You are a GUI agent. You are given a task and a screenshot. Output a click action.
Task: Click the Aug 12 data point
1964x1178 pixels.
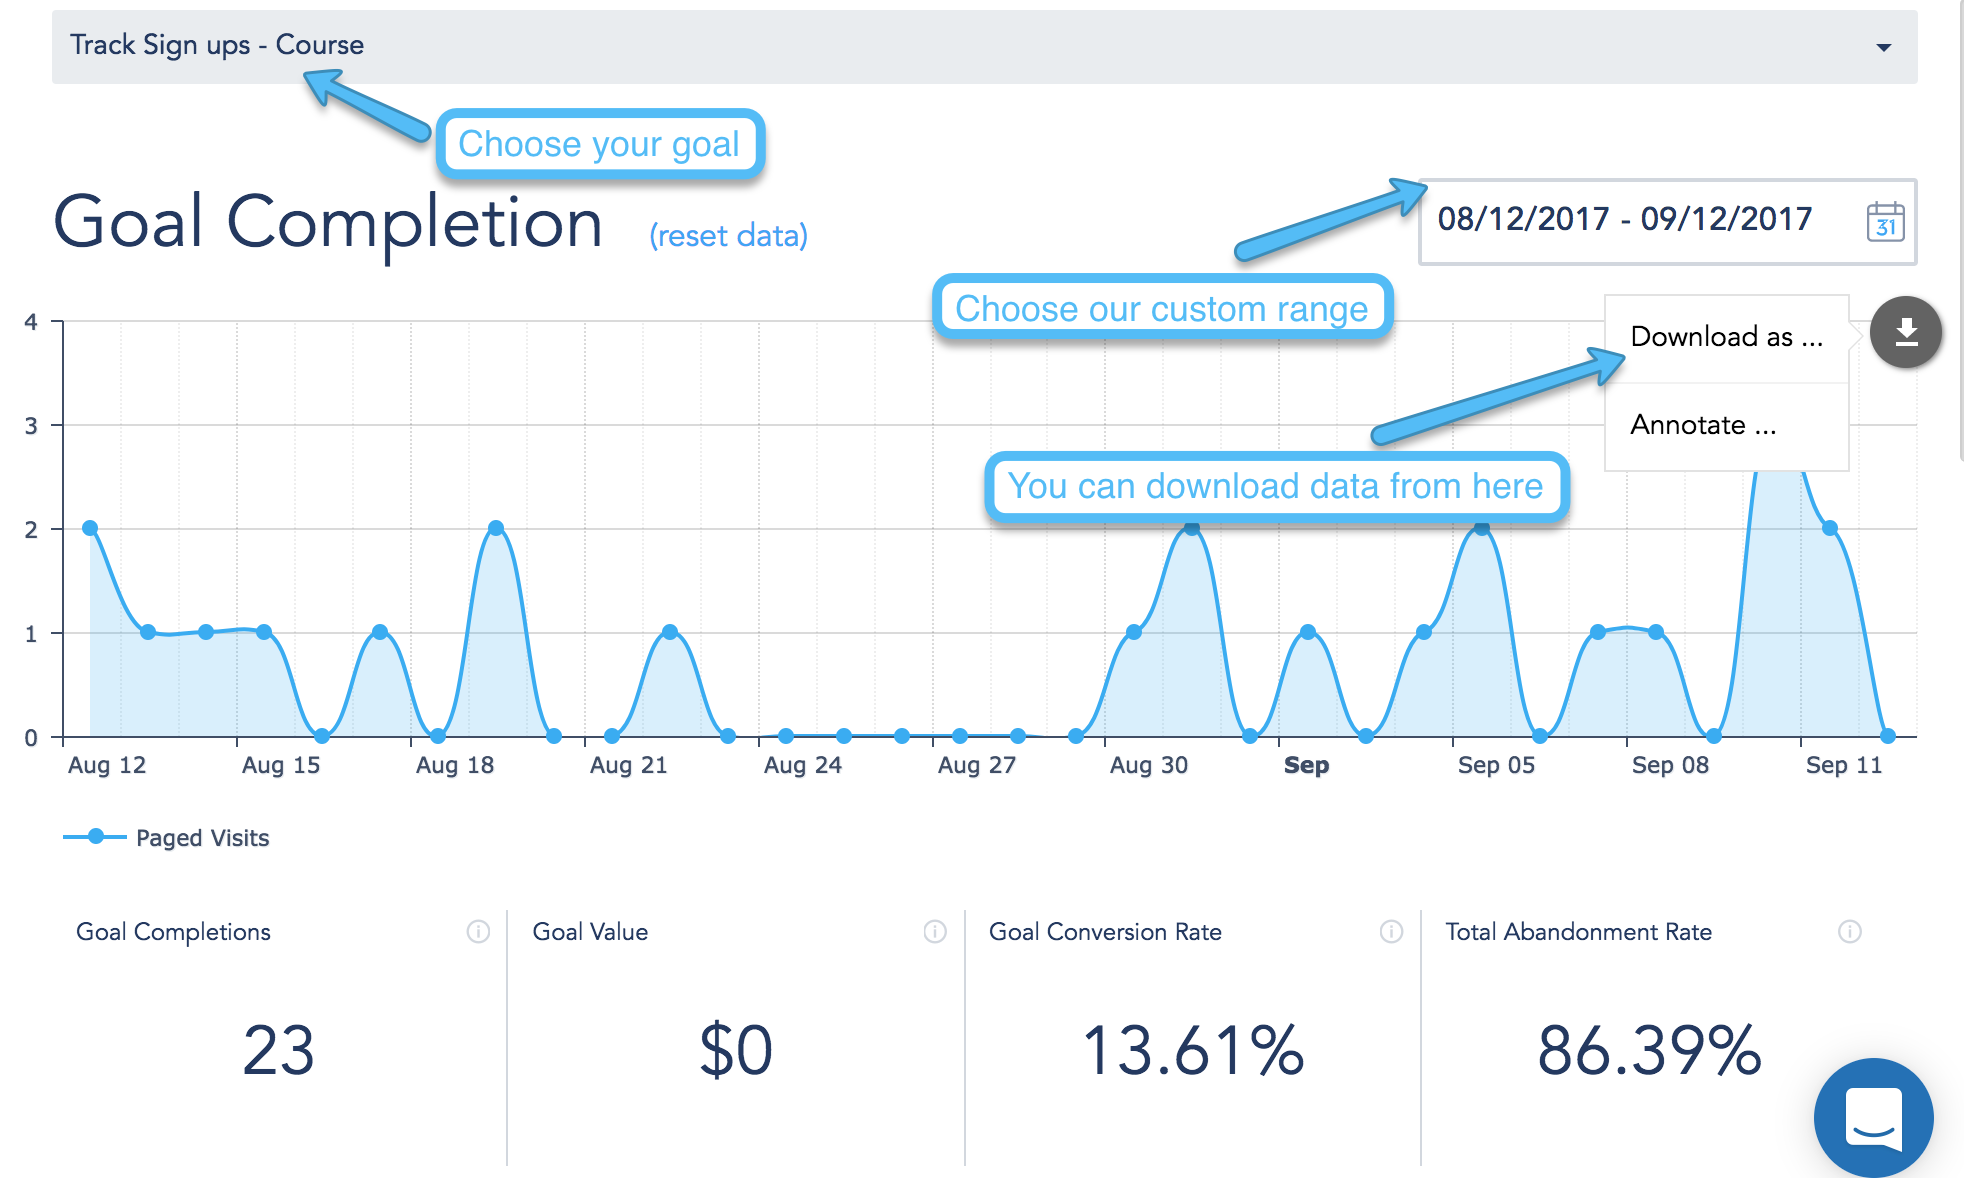(x=90, y=528)
